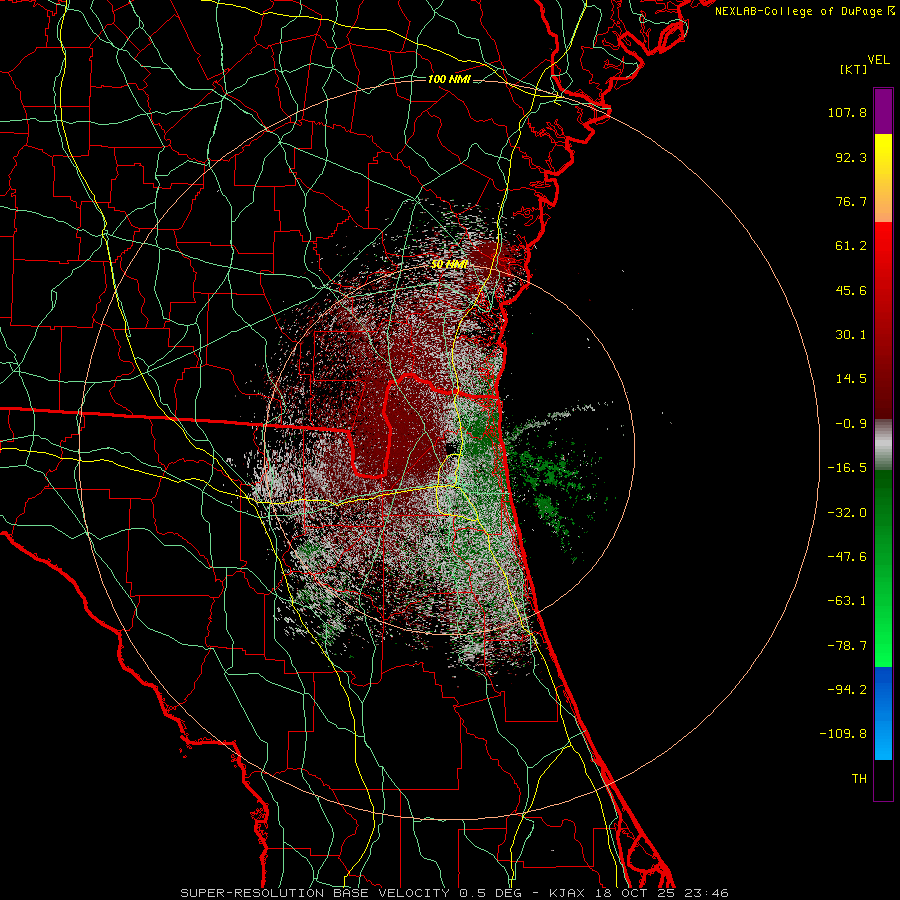Screen dimensions: 900x900
Task: Click the 45.6 velocity scale value
Action: pos(851,290)
